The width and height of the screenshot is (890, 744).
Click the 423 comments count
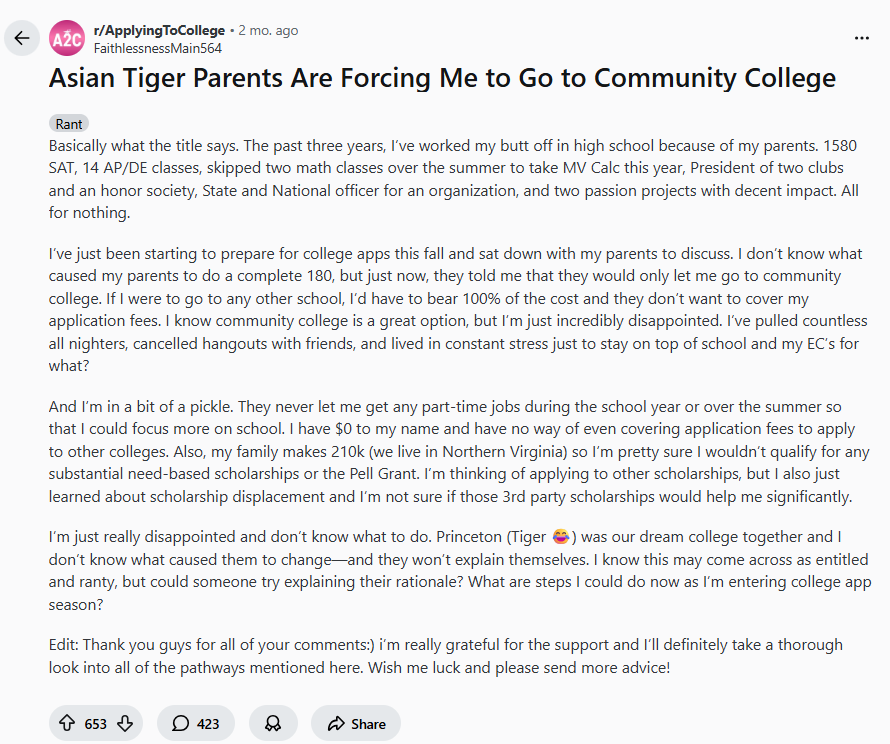coord(208,724)
